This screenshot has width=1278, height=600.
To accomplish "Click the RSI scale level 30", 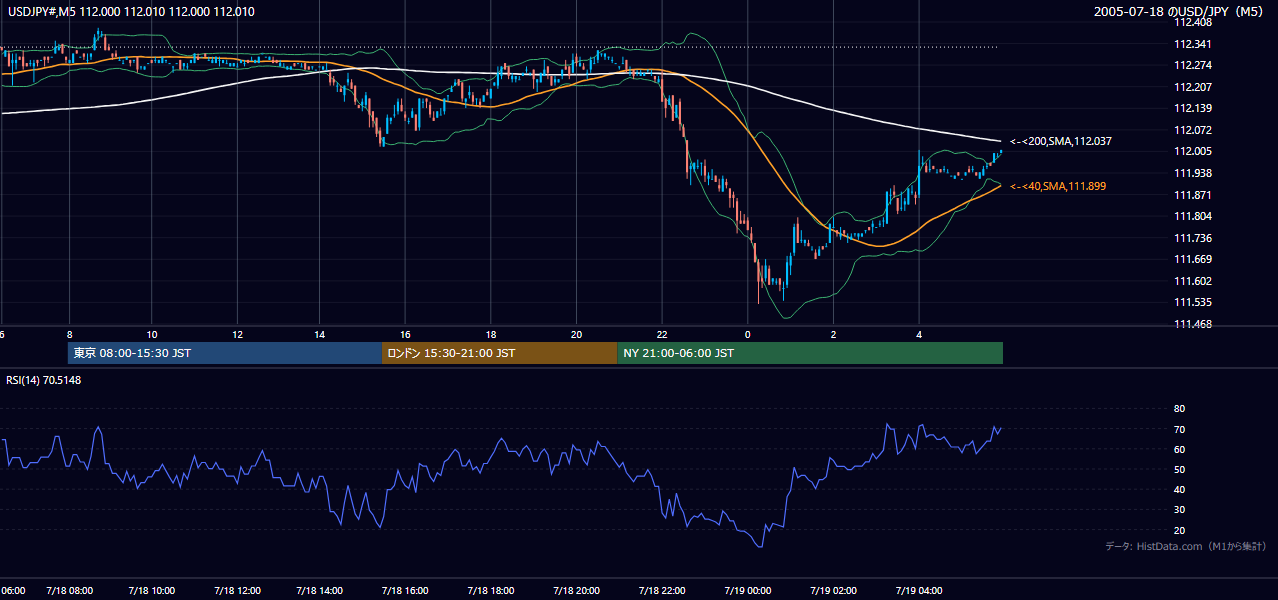I will click(x=1179, y=509).
